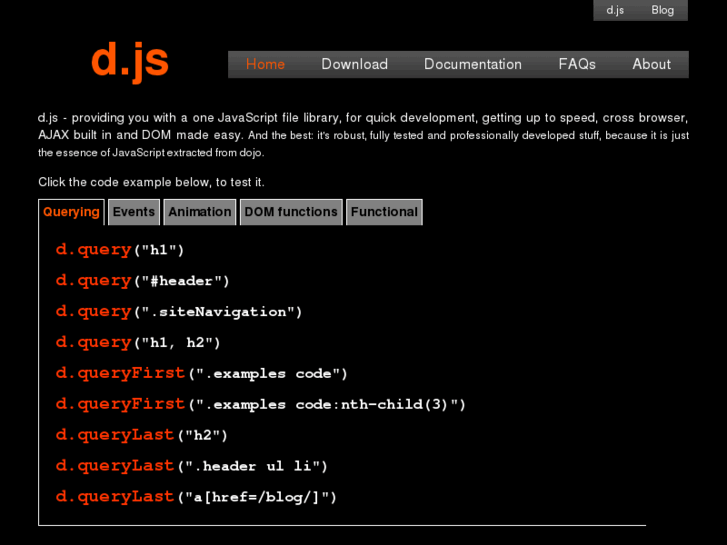Run d.queryFirst(".examples code") example

[202, 373]
